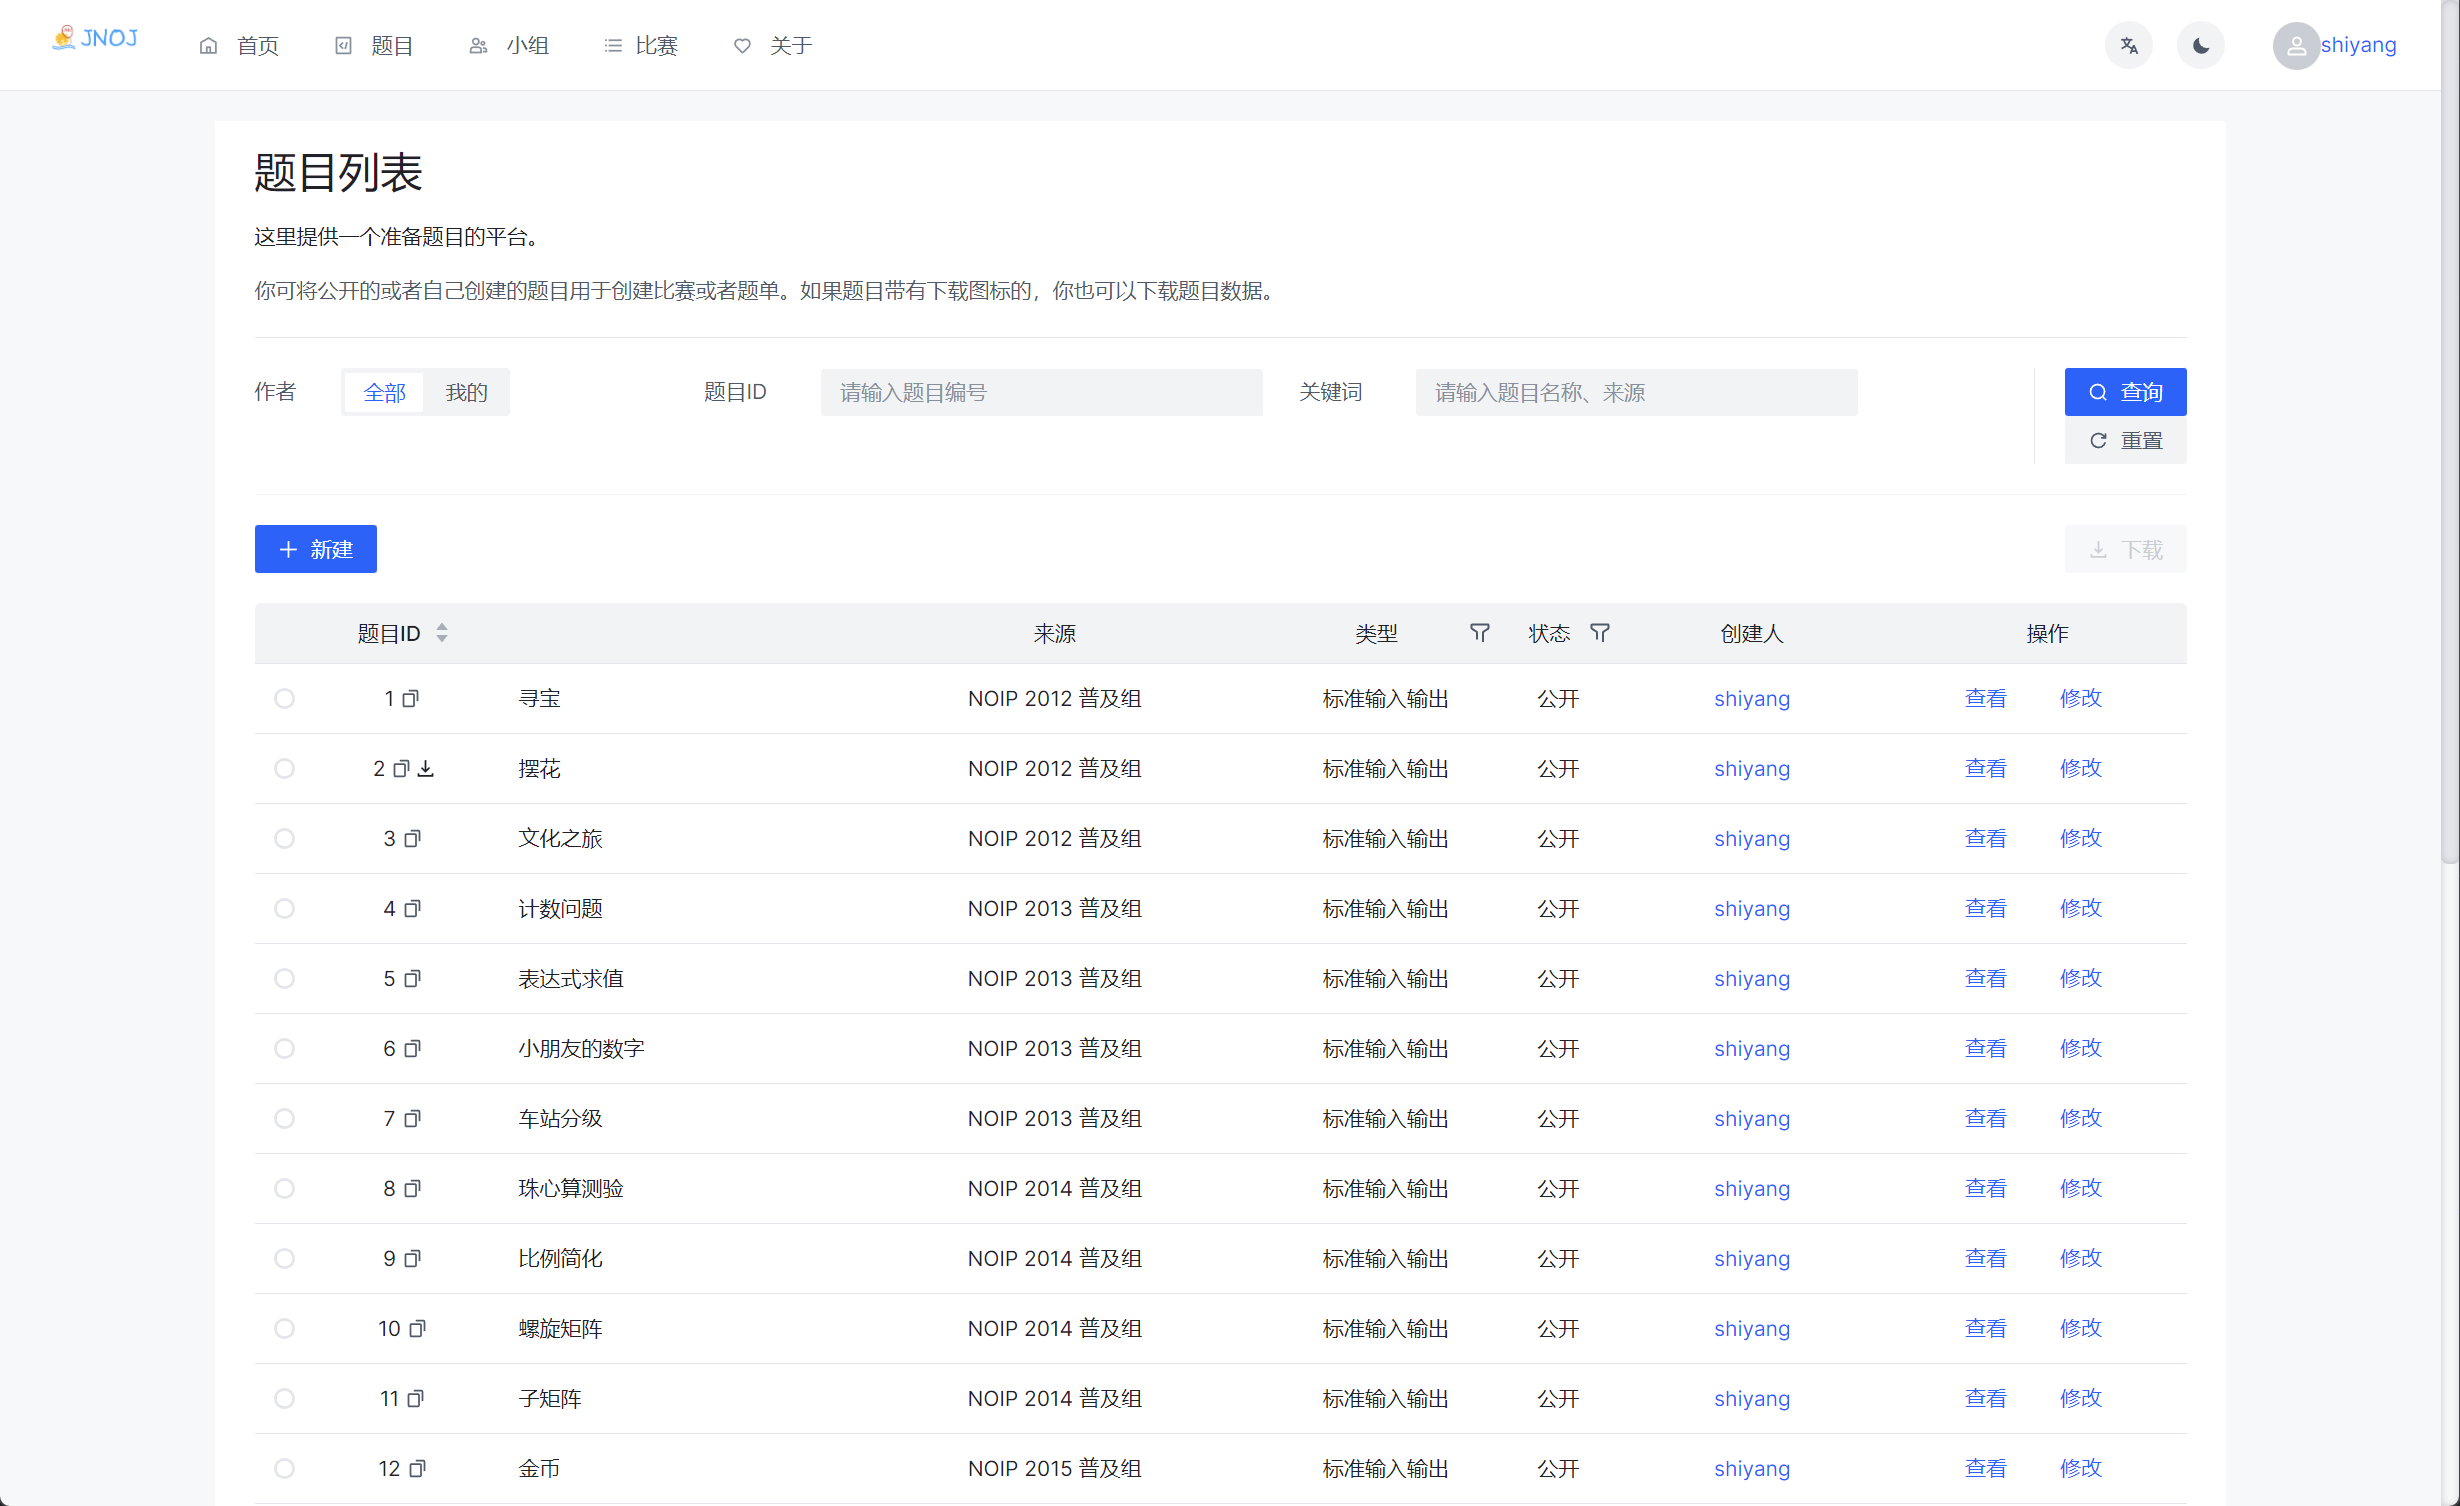This screenshot has width=2460, height=1506.
Task: Copy ID icon for problem 11
Action: pyautogui.click(x=416, y=1398)
